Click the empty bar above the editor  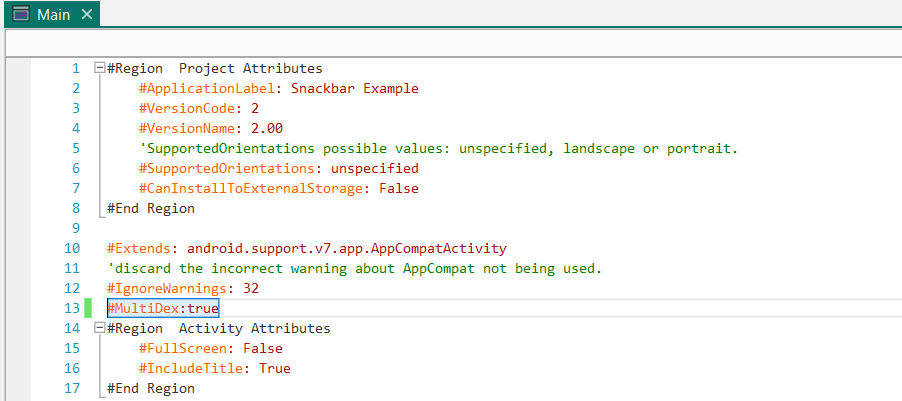coord(450,44)
